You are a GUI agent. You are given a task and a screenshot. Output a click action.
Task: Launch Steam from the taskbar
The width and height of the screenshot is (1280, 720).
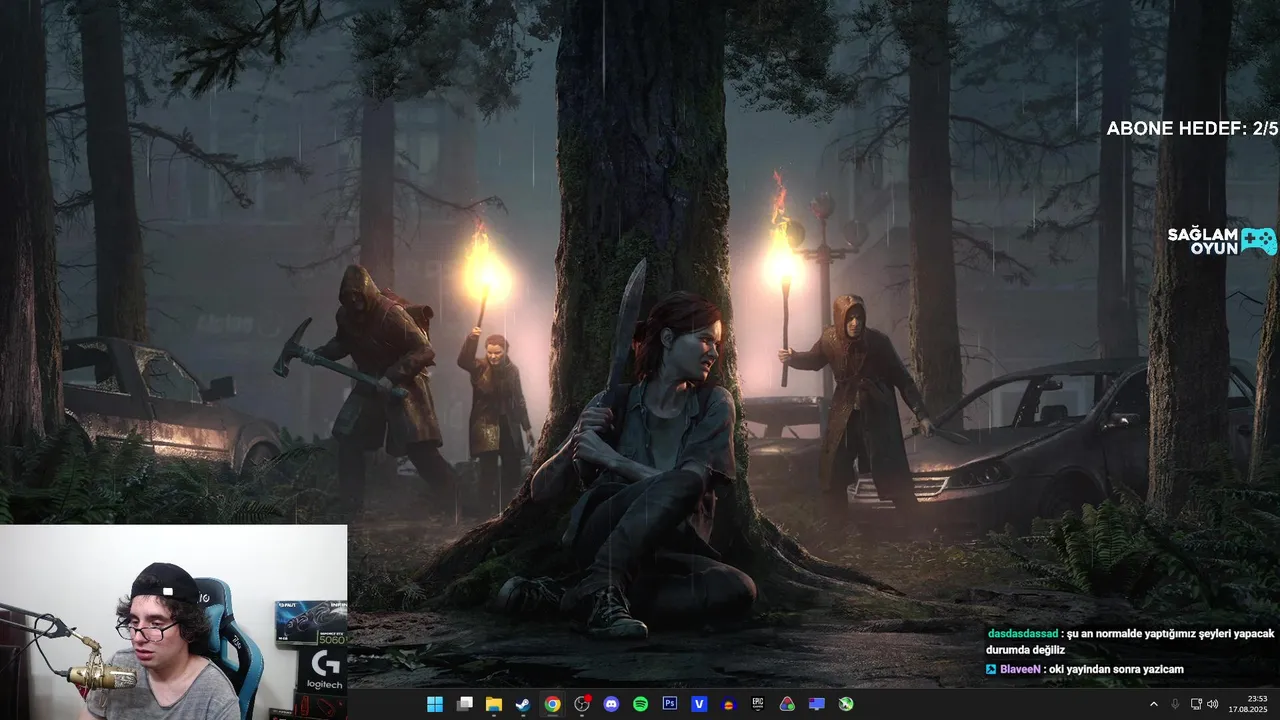point(523,704)
